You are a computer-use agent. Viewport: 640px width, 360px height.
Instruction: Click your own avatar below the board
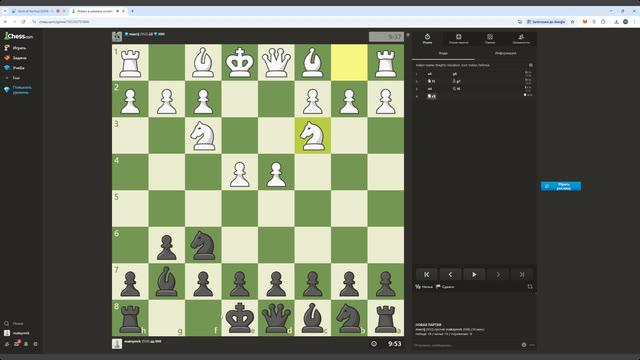[117, 344]
